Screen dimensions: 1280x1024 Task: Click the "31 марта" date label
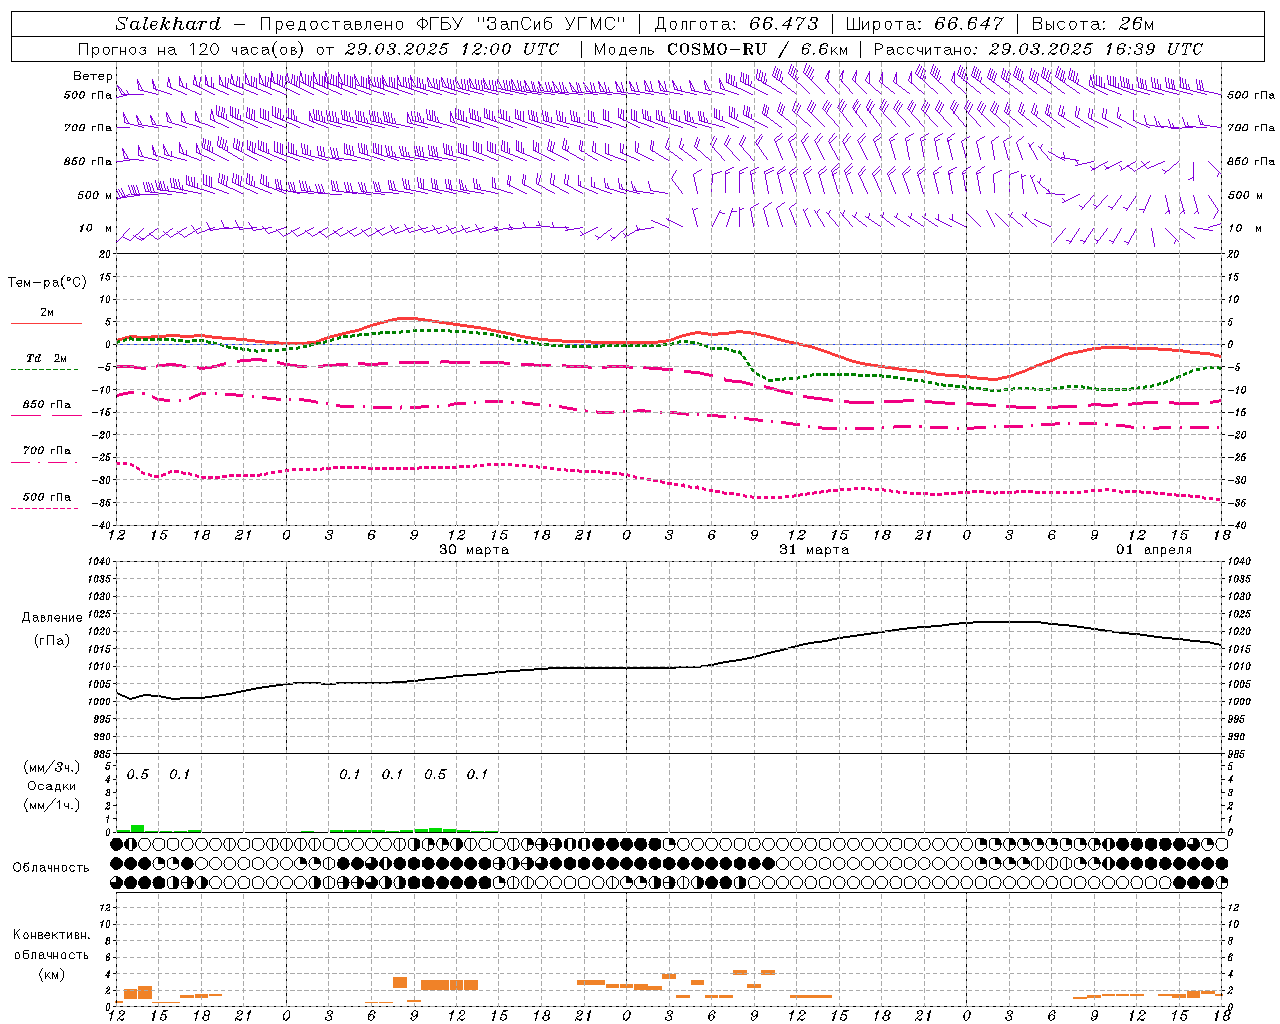(814, 550)
